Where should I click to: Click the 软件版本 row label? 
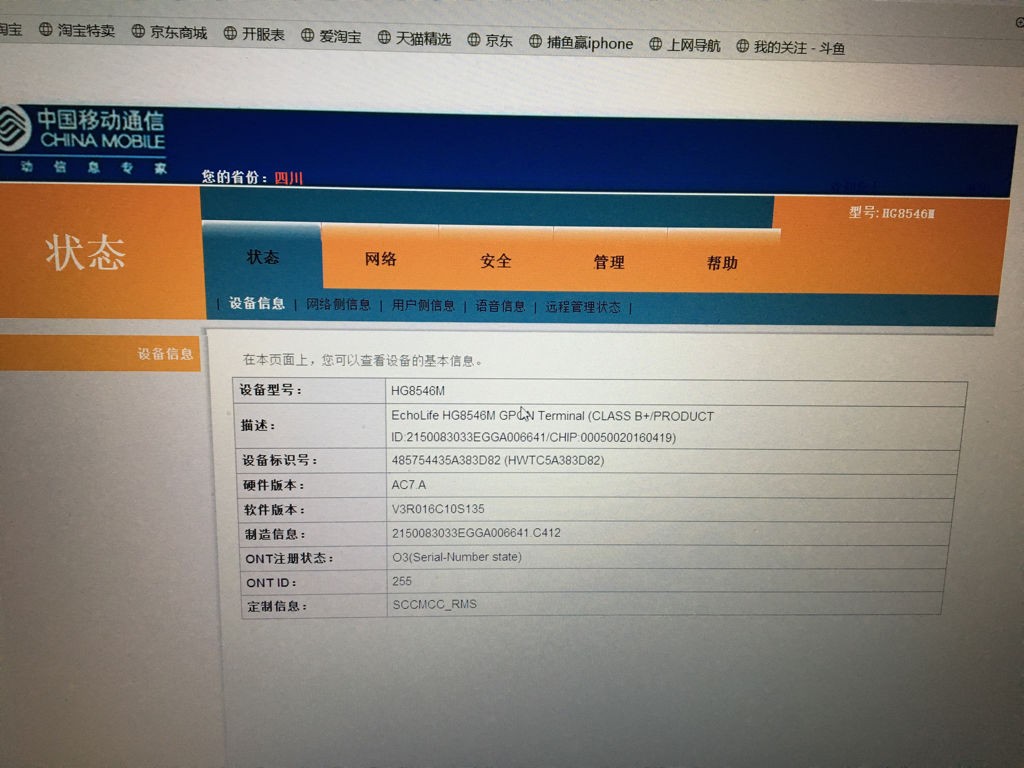pyautogui.click(x=274, y=509)
